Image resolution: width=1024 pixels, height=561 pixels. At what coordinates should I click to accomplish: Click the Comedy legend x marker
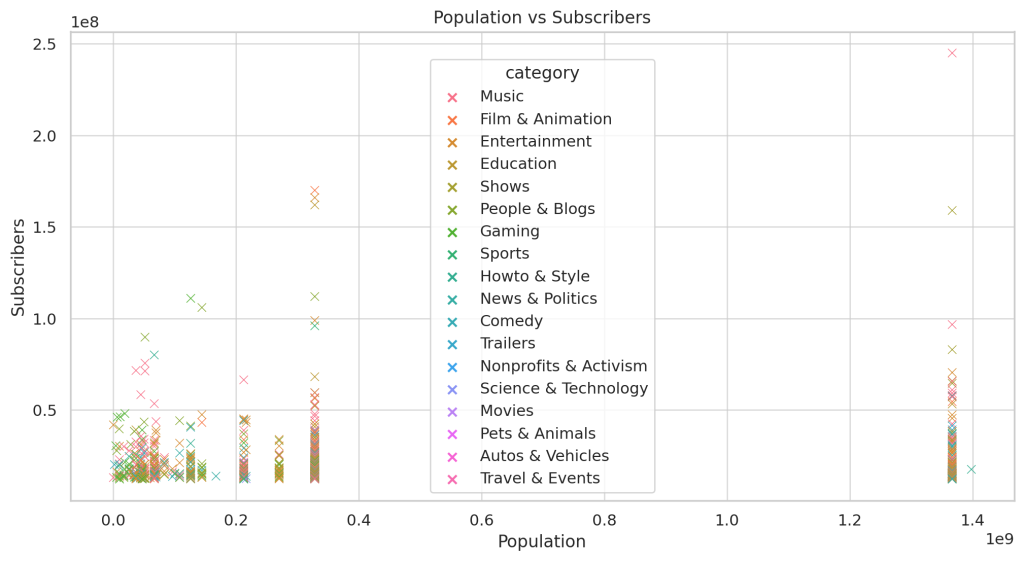[452, 322]
